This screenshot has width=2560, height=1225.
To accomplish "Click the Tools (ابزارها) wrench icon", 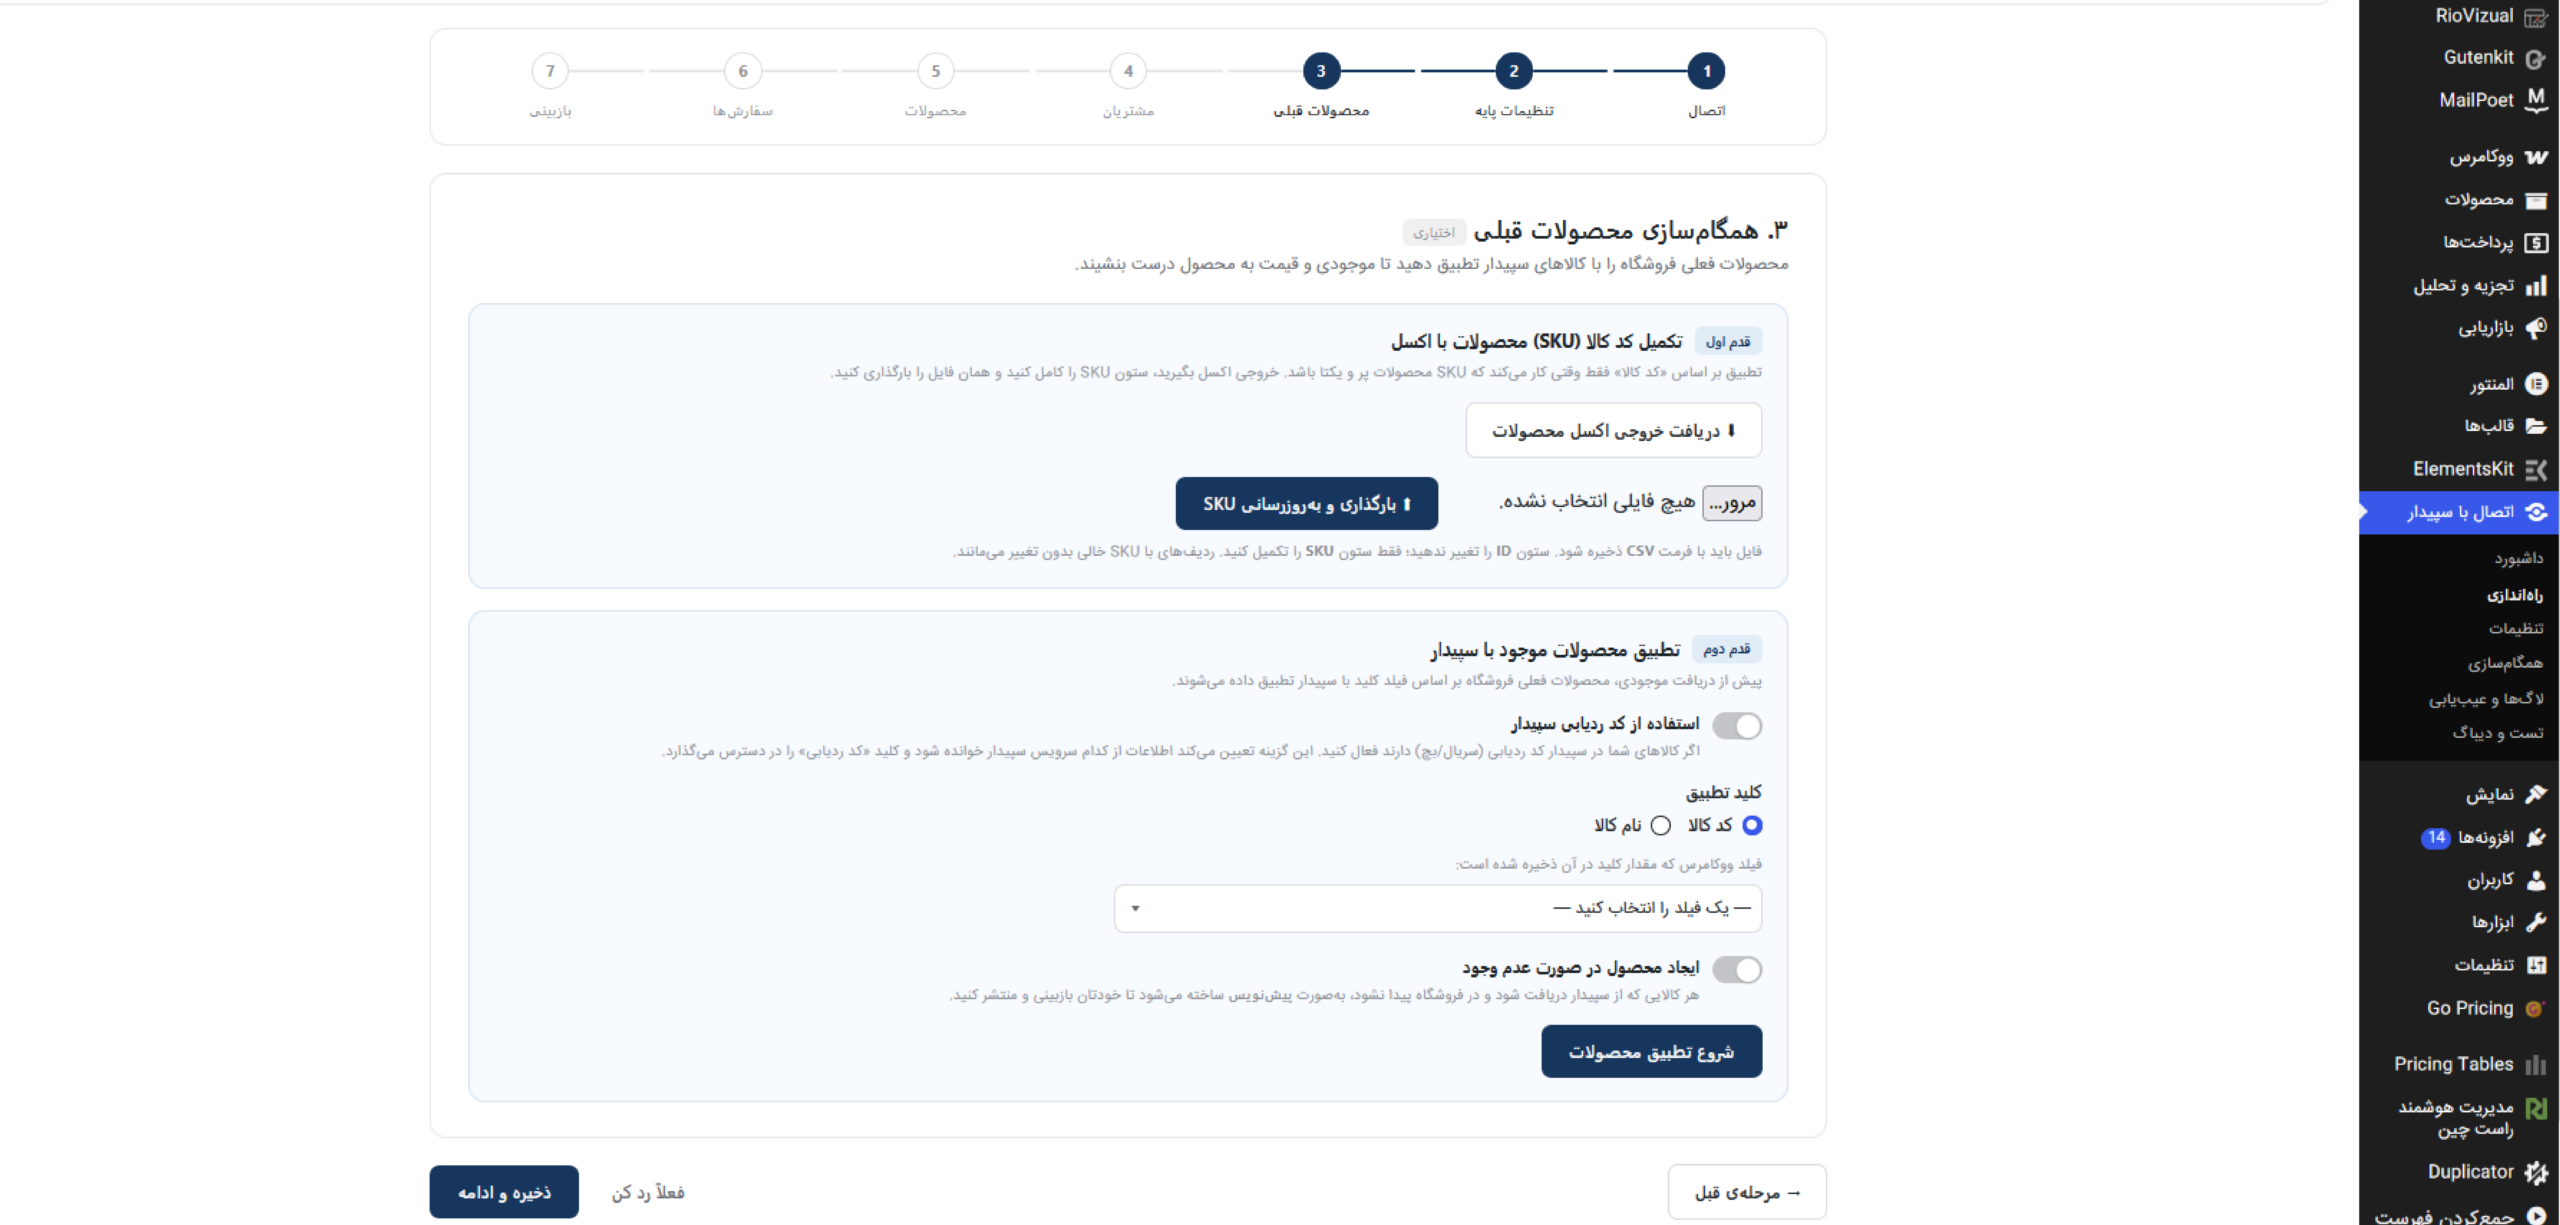I will point(2535,922).
